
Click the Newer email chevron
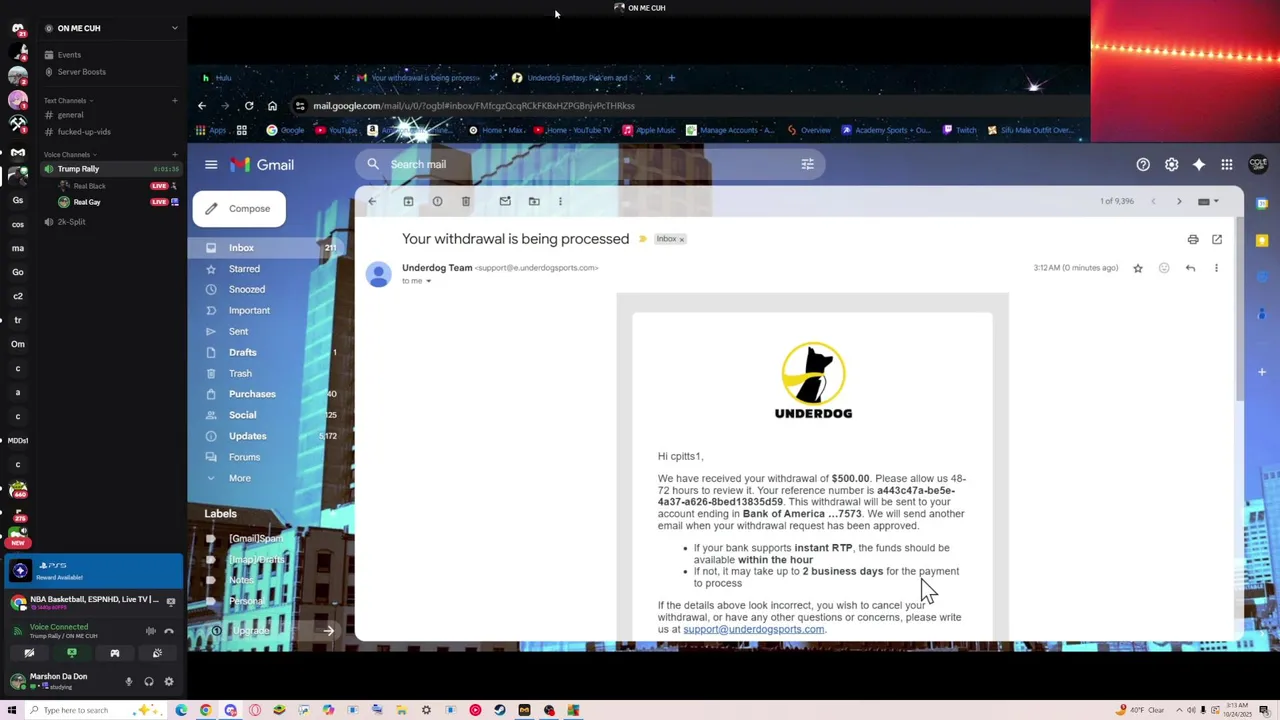[1153, 202]
